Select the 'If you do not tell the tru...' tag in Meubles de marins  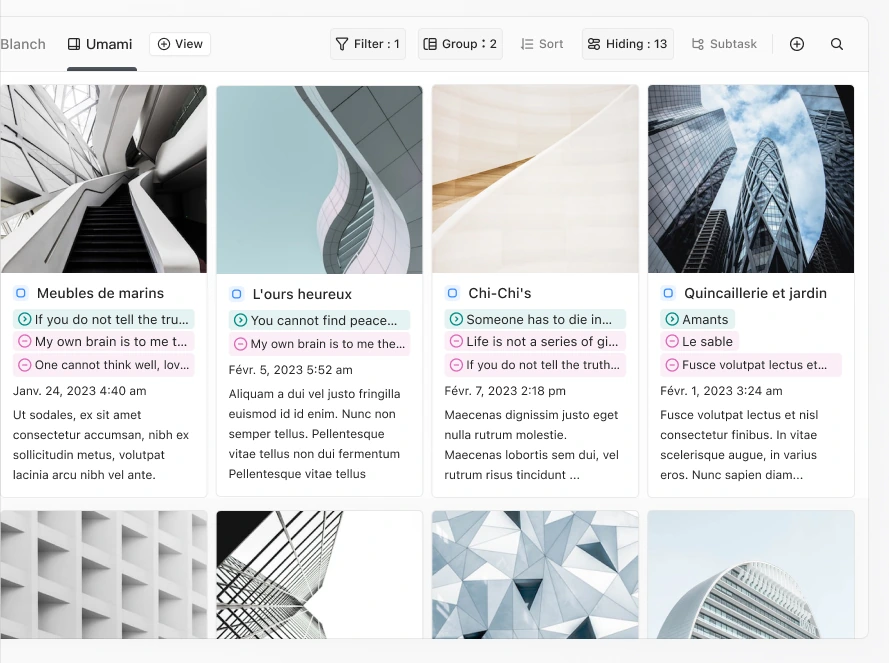tap(104, 319)
